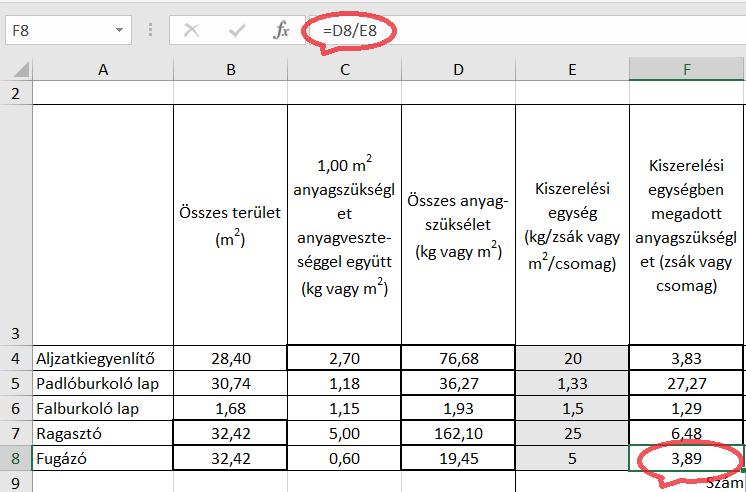Select the 'Falburkoló lap' cell
Viewport: 746px width, 492px height.
tap(103, 408)
